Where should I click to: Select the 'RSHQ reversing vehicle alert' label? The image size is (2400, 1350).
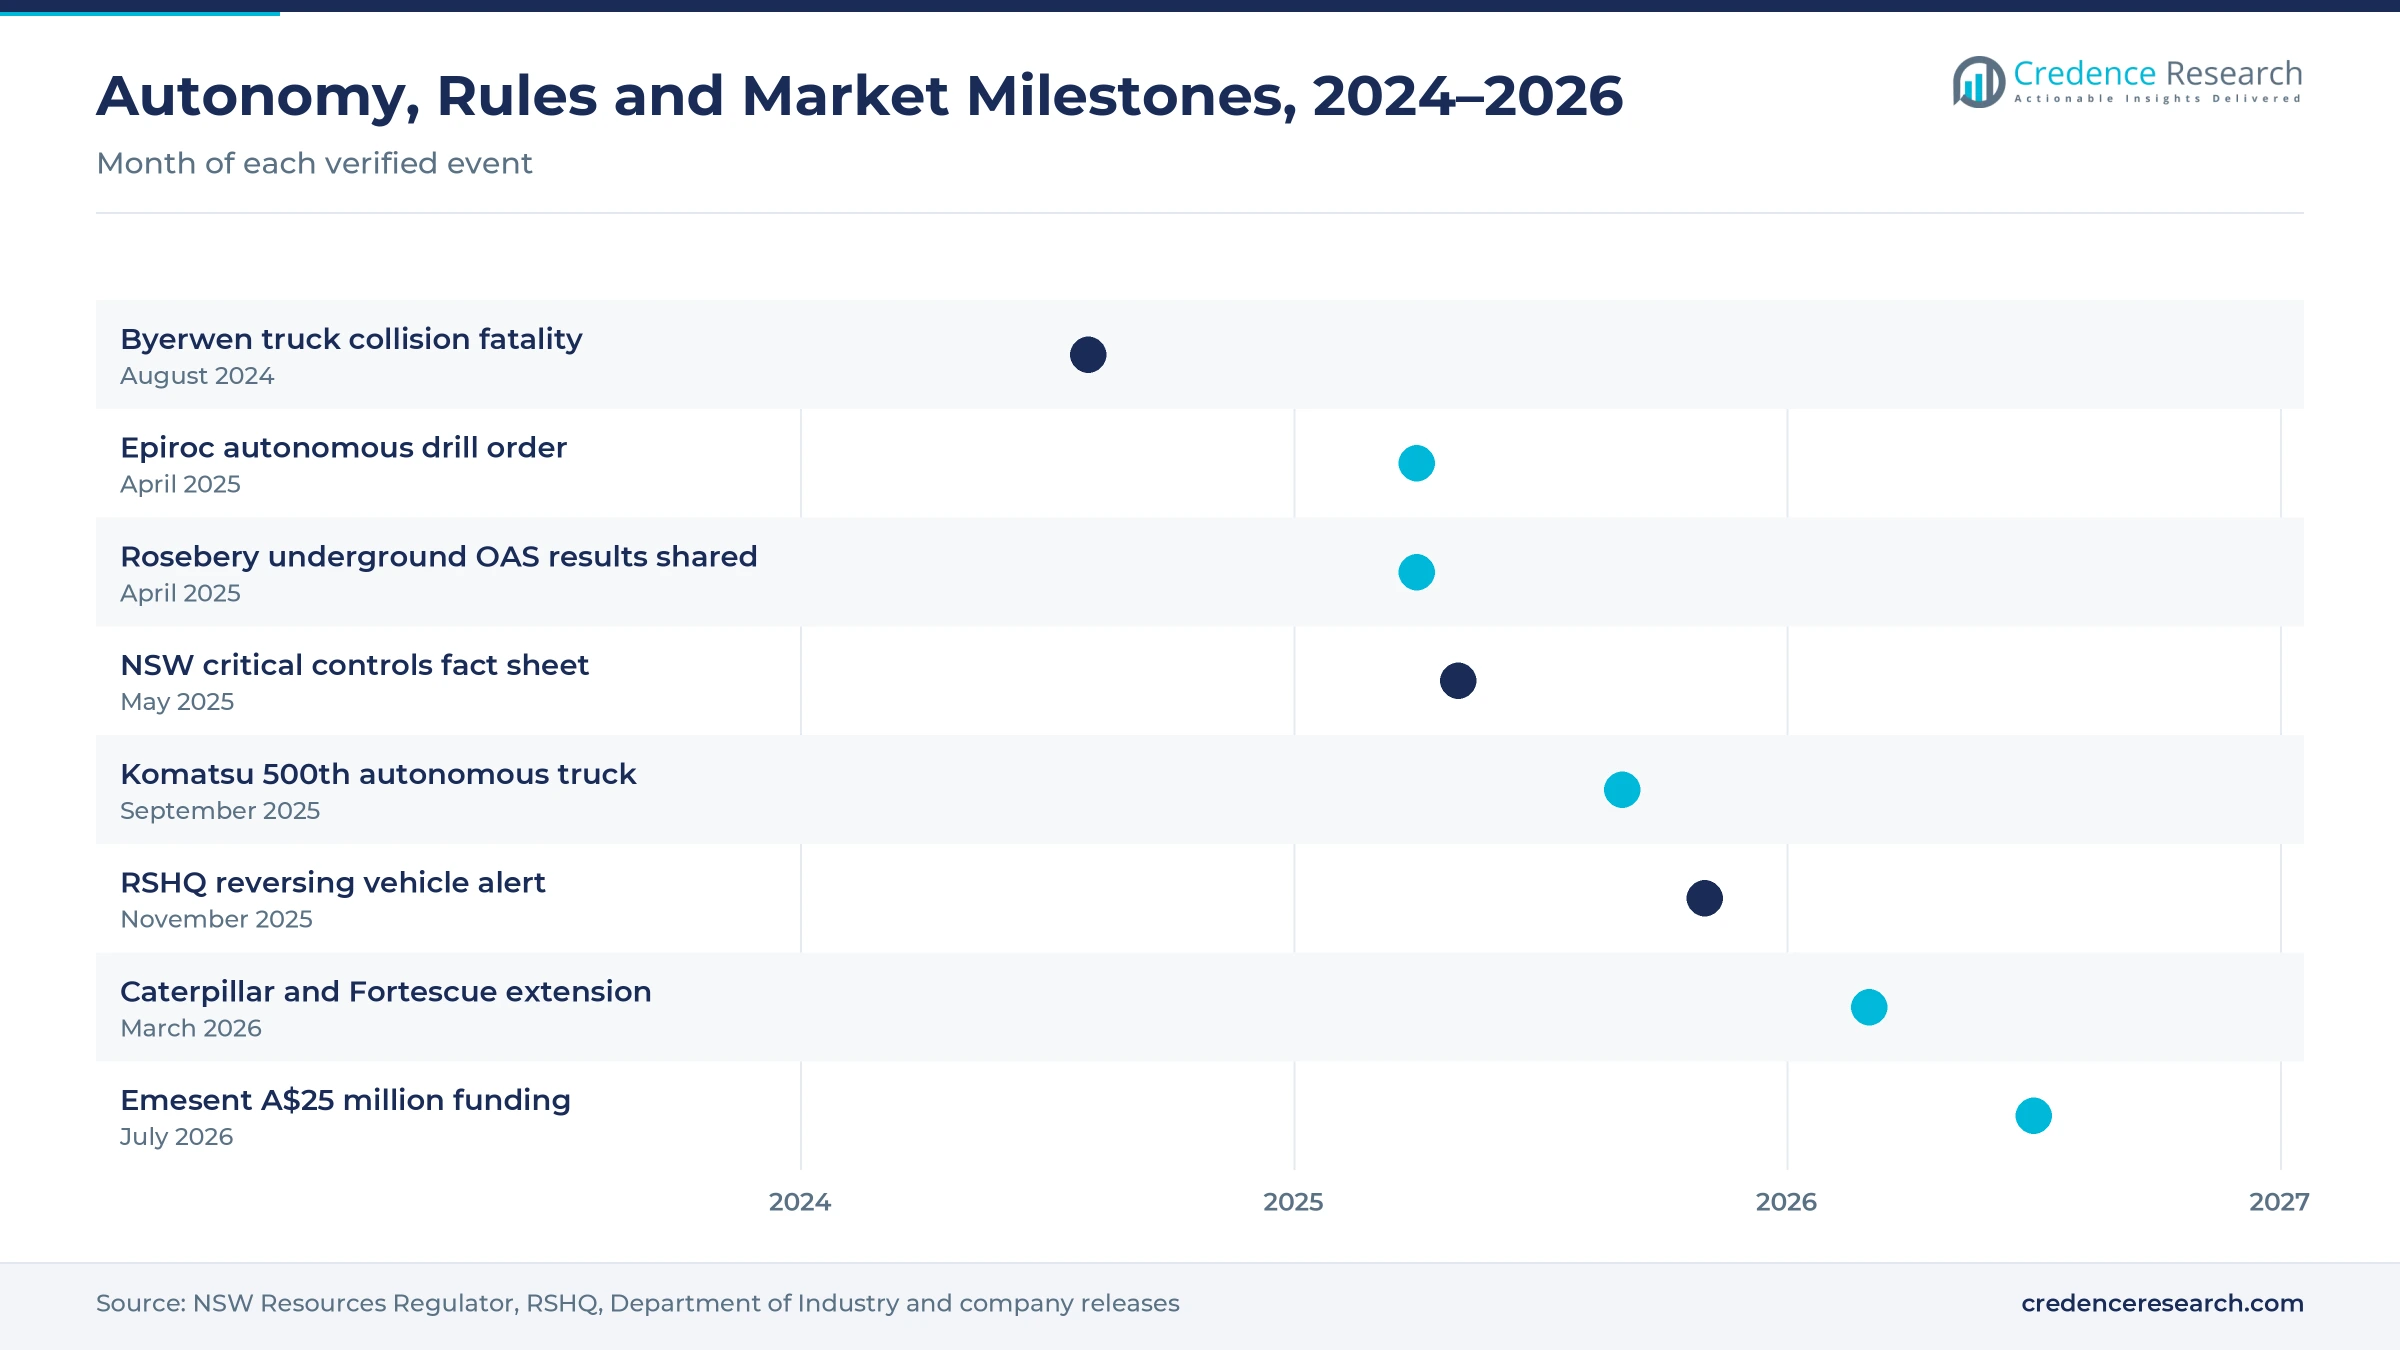[332, 883]
